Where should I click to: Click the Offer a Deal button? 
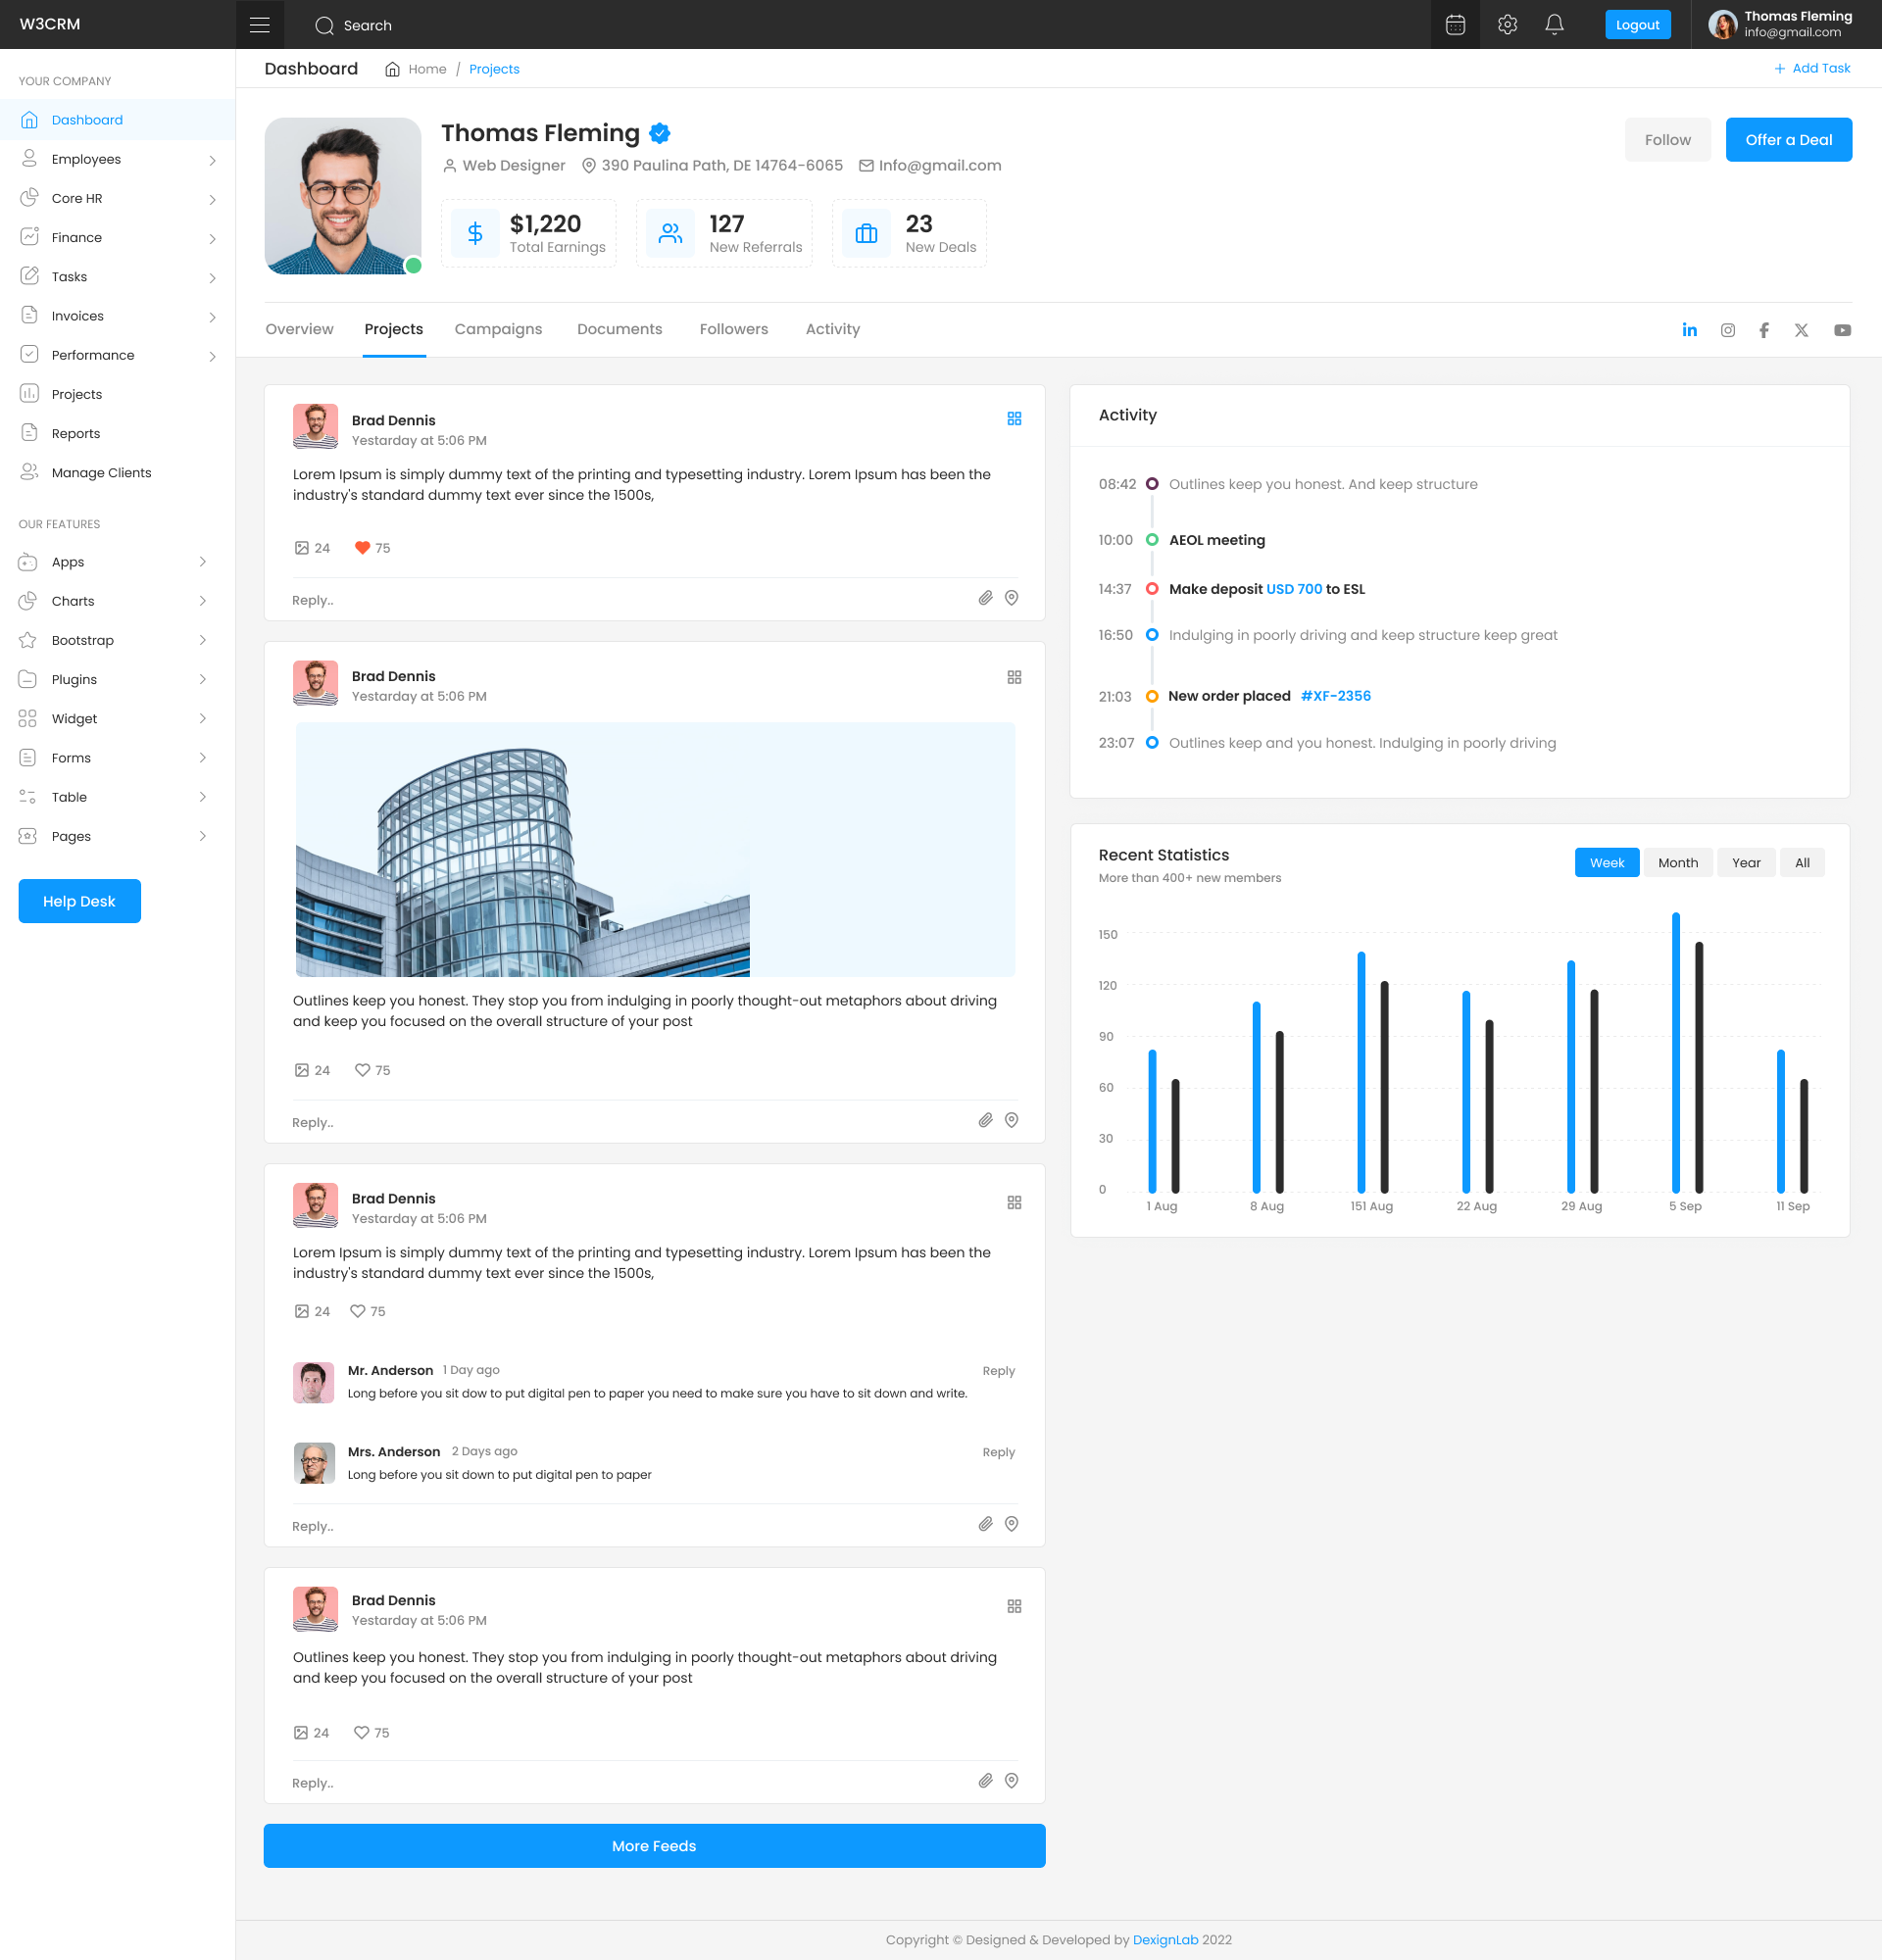[1788, 139]
